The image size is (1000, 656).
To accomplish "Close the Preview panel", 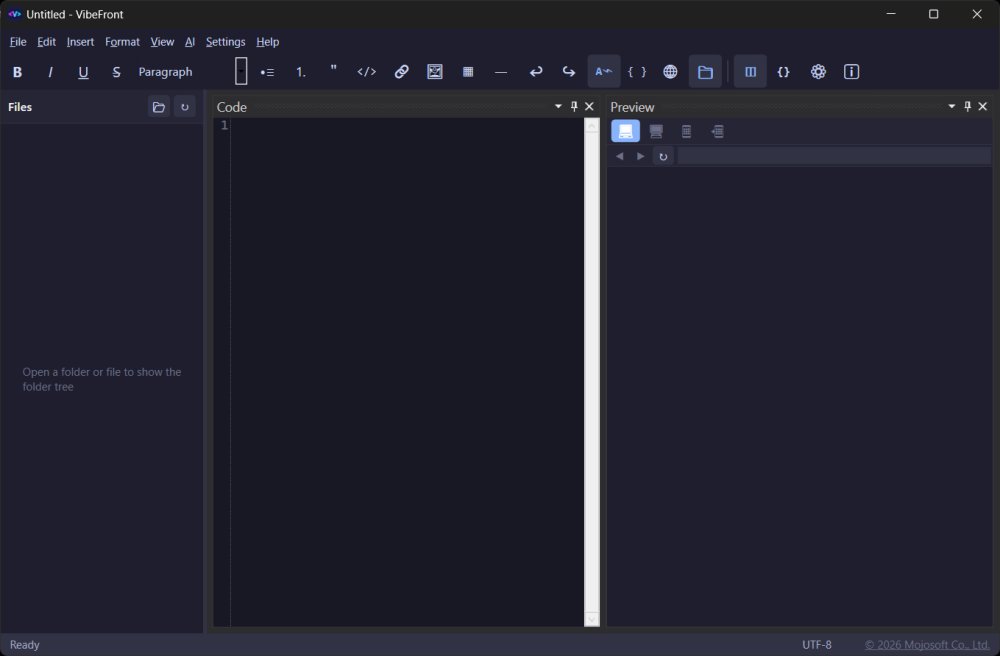I will (983, 106).
